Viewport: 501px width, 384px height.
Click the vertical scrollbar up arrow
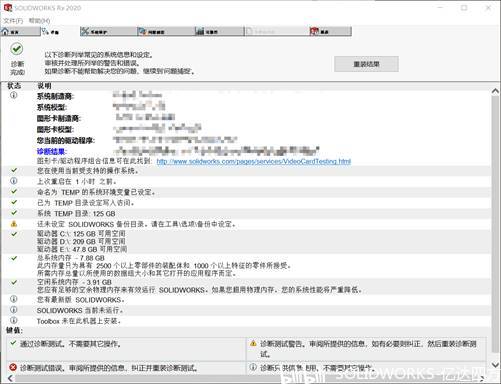(x=495, y=91)
